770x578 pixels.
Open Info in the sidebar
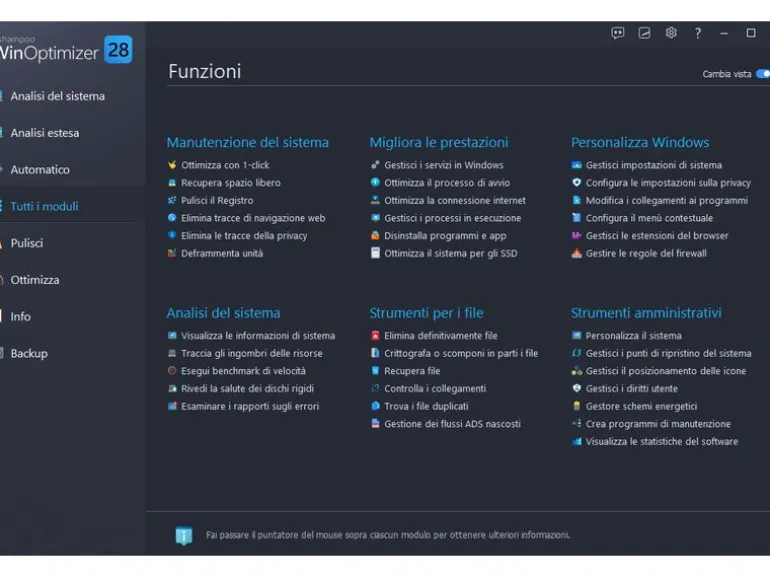pyautogui.click(x=20, y=317)
